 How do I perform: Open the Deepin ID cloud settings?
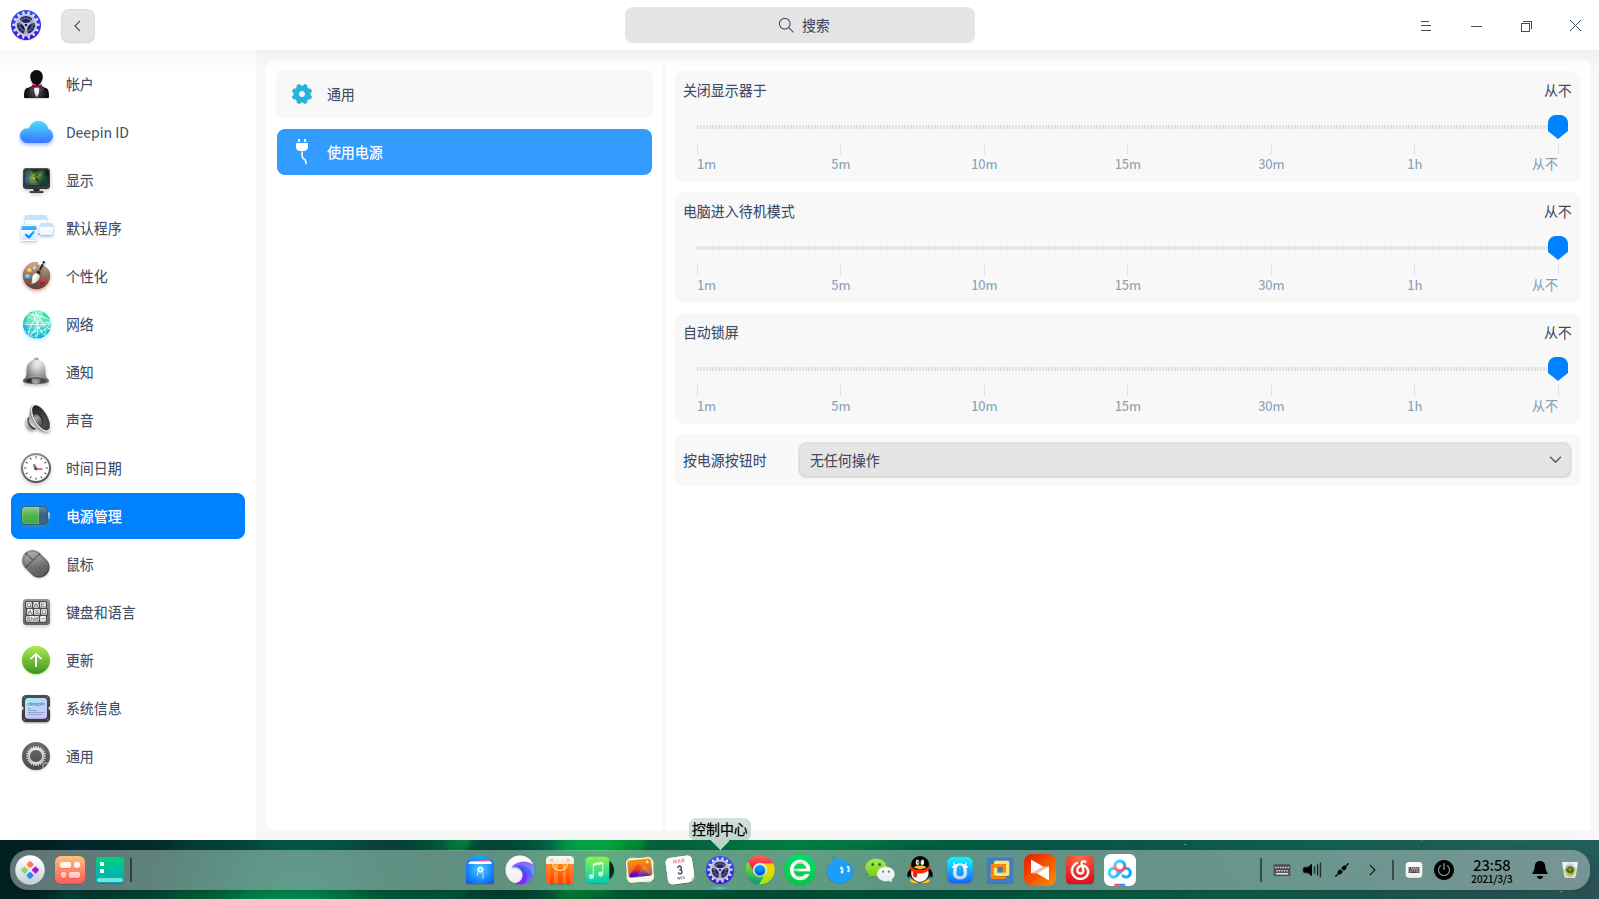pyautogui.click(x=128, y=133)
